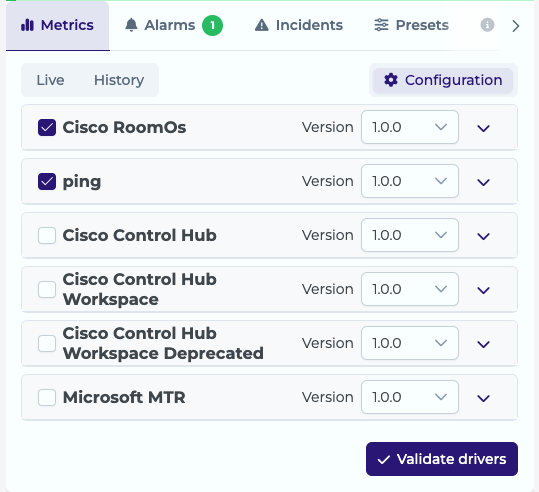
Task: Uncheck the ping driver checkbox
Action: pyautogui.click(x=47, y=182)
